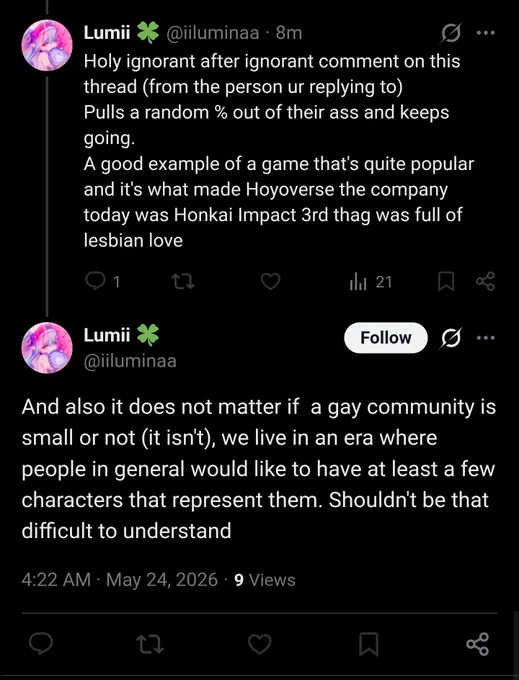Repost the main tweet
Image resolution: width=519 pixels, height=680 pixels.
pyautogui.click(x=150, y=644)
